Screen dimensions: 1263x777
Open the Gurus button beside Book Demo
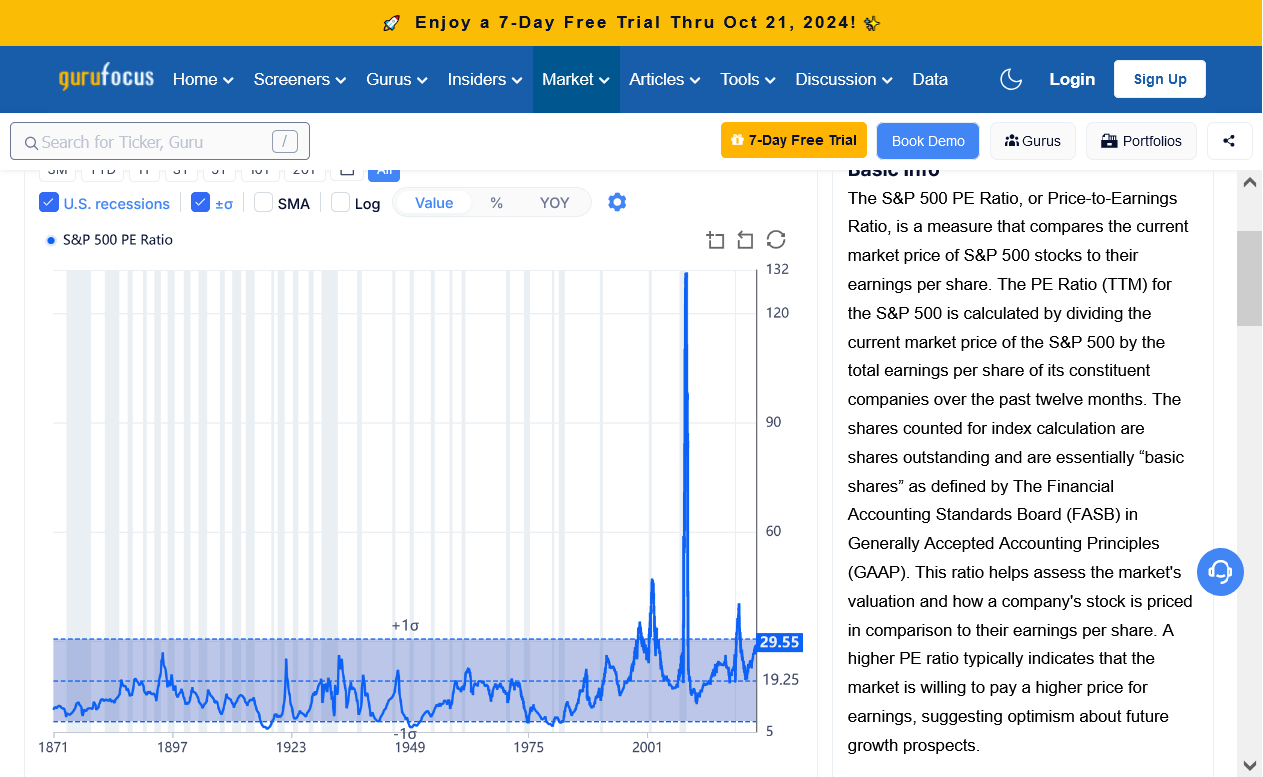1033,141
